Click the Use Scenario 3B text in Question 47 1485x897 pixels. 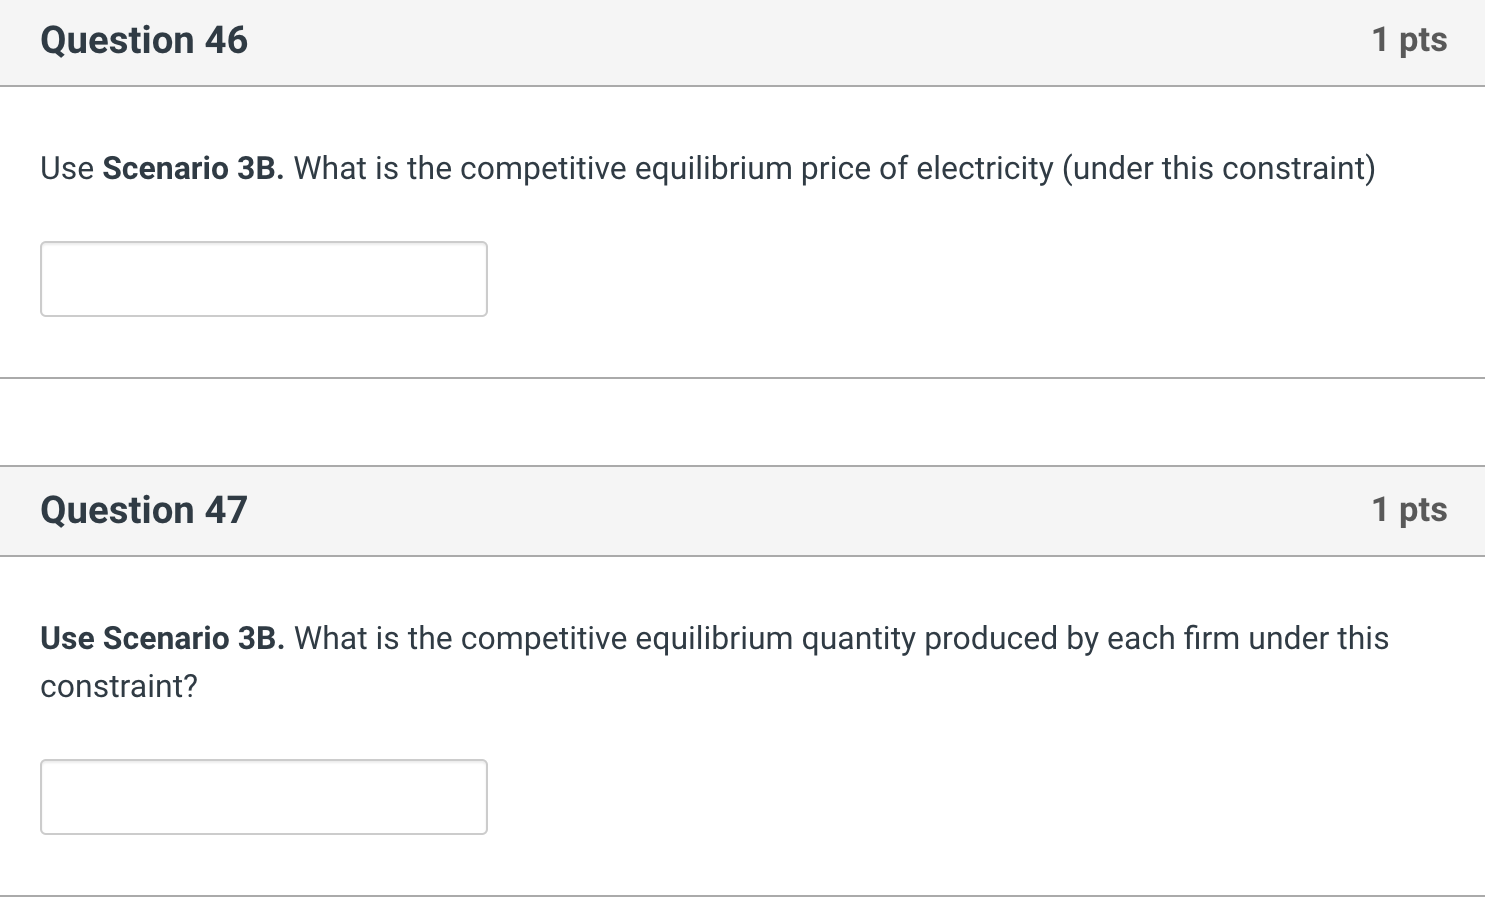pyautogui.click(x=163, y=638)
